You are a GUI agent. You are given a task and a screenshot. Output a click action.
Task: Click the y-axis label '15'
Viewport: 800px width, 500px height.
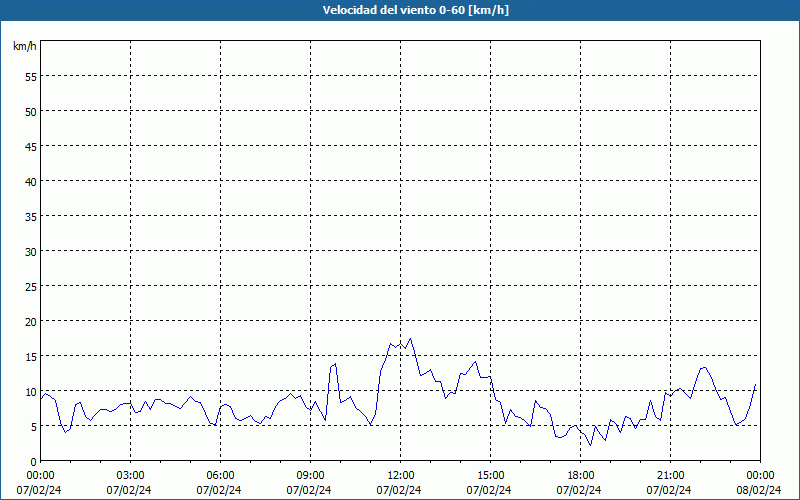coord(31,356)
